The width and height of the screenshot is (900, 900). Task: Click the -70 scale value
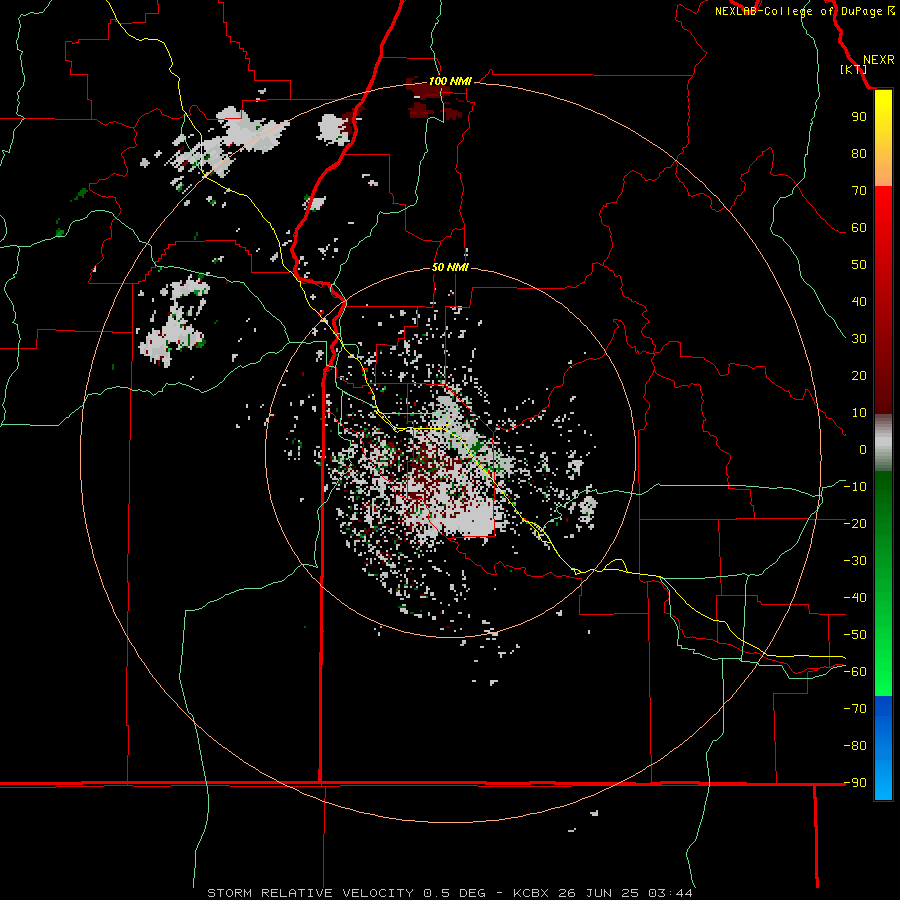[855, 709]
